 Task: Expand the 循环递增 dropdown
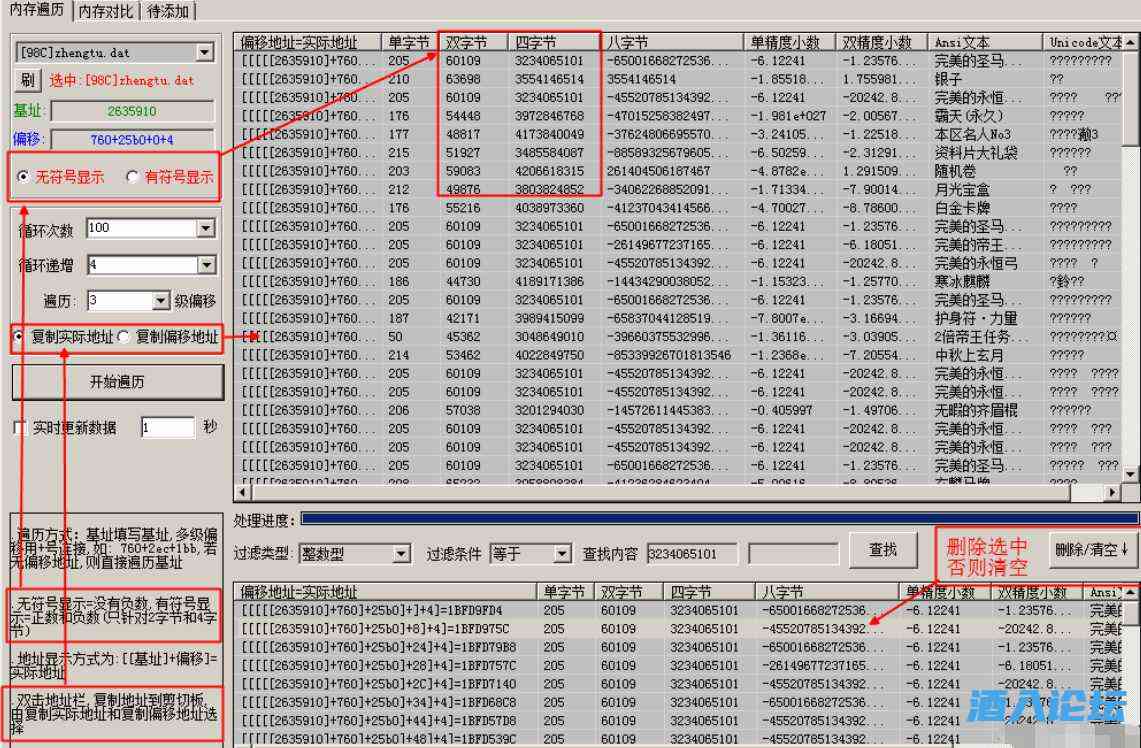[x=205, y=265]
